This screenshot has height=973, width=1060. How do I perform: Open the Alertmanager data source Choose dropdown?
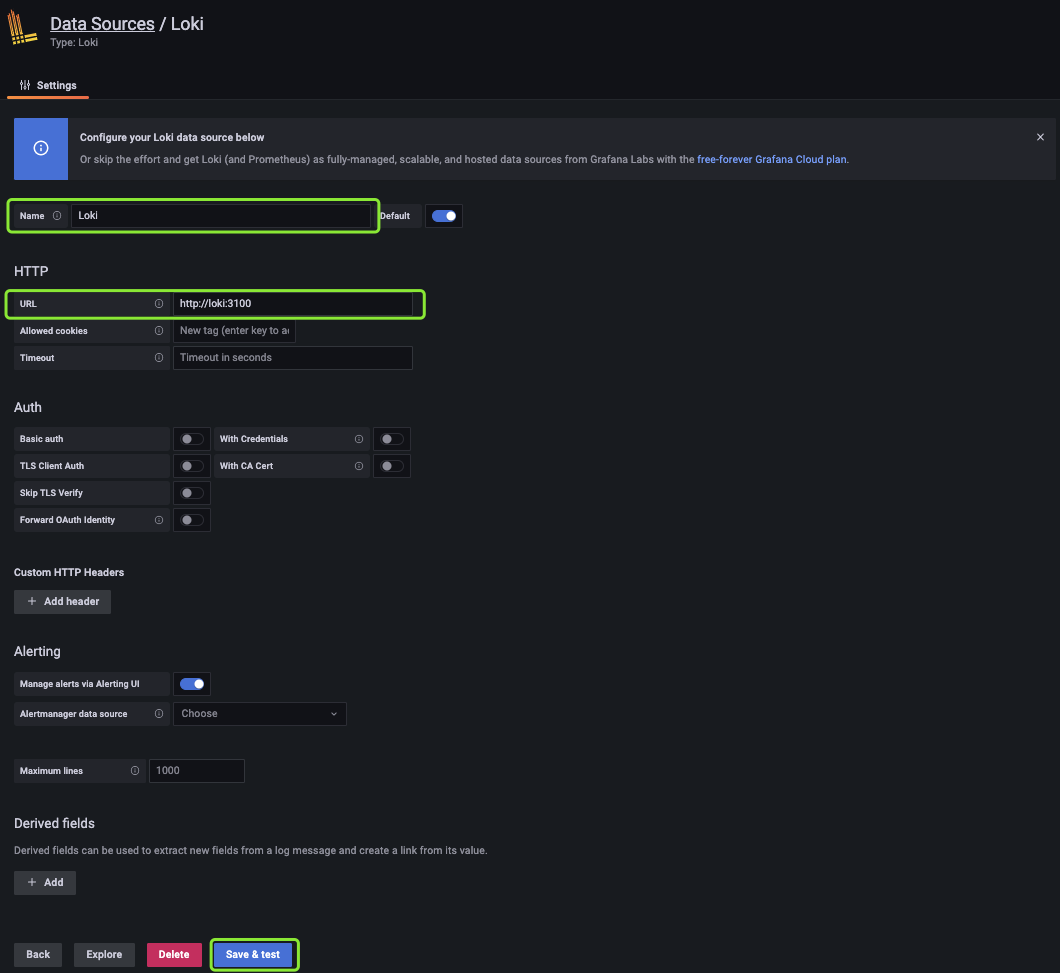pos(260,713)
